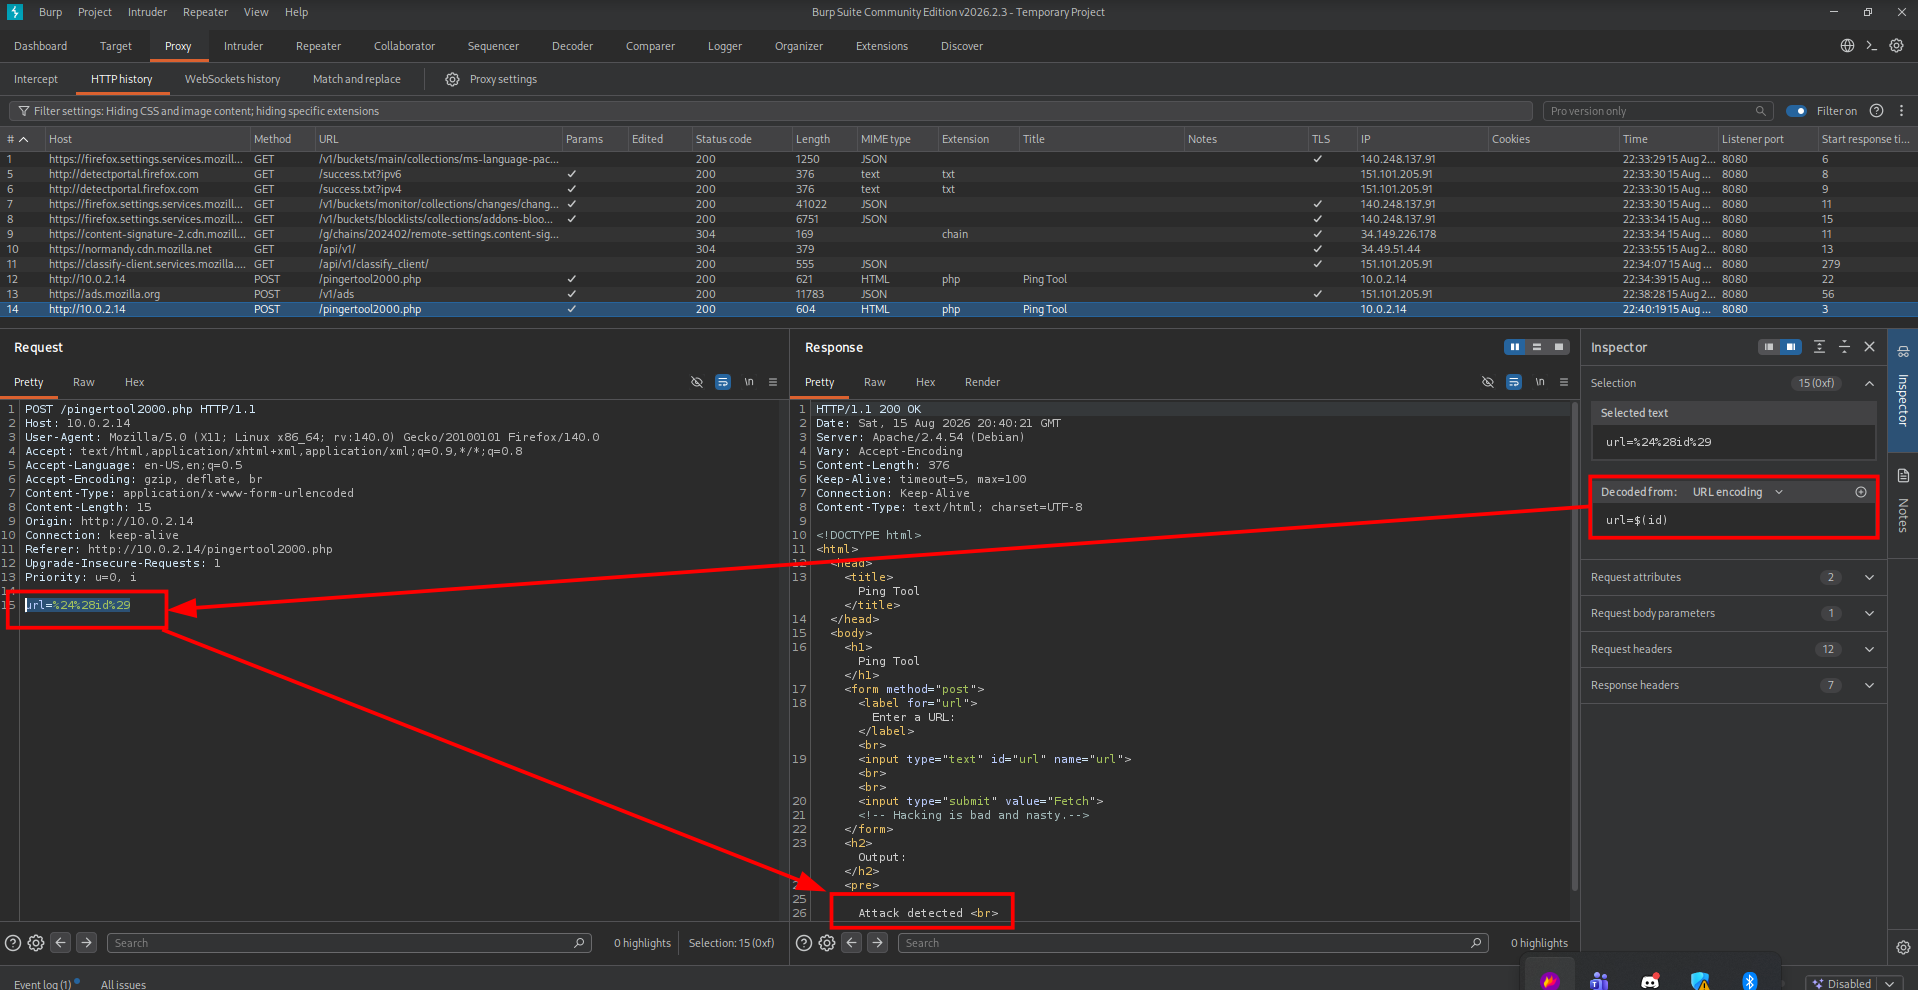Viewport: 1918px width, 990px height.
Task: Select side-by-side request/response layout
Action: coord(1515,347)
